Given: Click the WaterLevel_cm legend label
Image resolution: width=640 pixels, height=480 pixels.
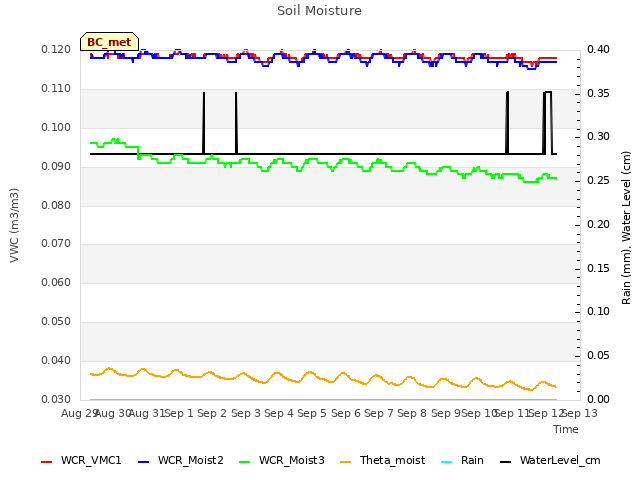Looking at the screenshot, I should [560, 460].
